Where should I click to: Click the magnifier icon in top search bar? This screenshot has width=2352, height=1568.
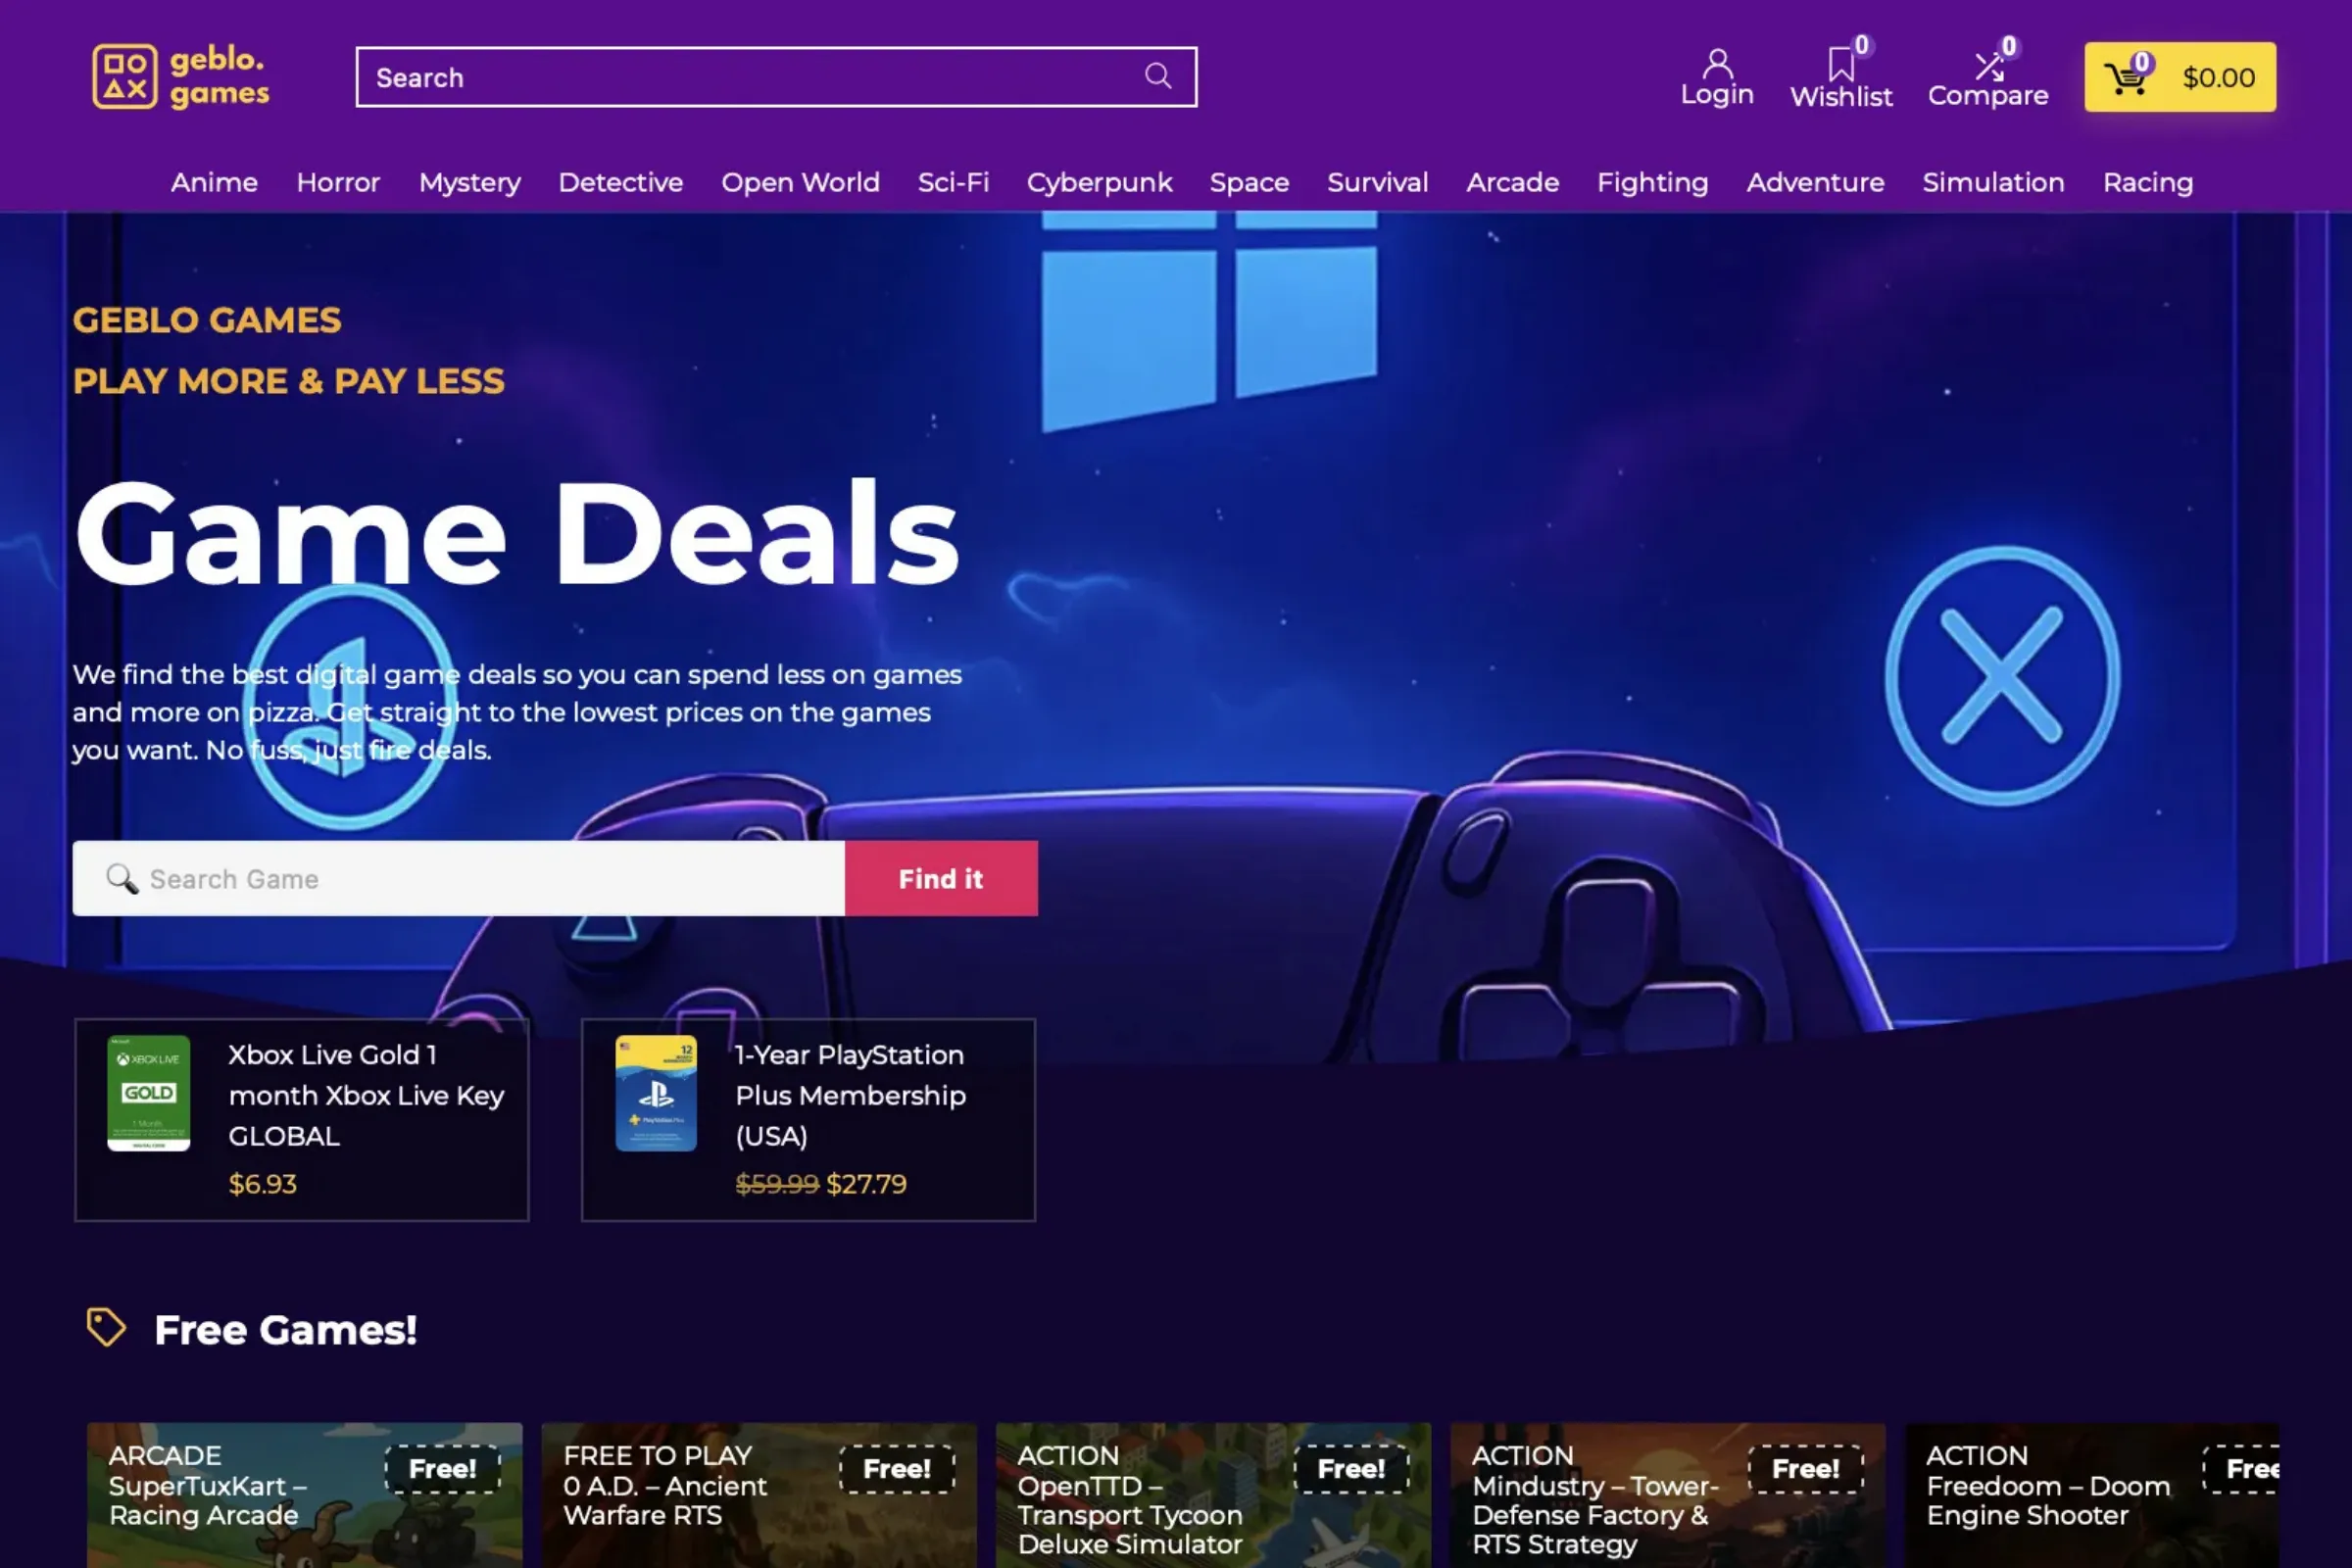click(1158, 76)
